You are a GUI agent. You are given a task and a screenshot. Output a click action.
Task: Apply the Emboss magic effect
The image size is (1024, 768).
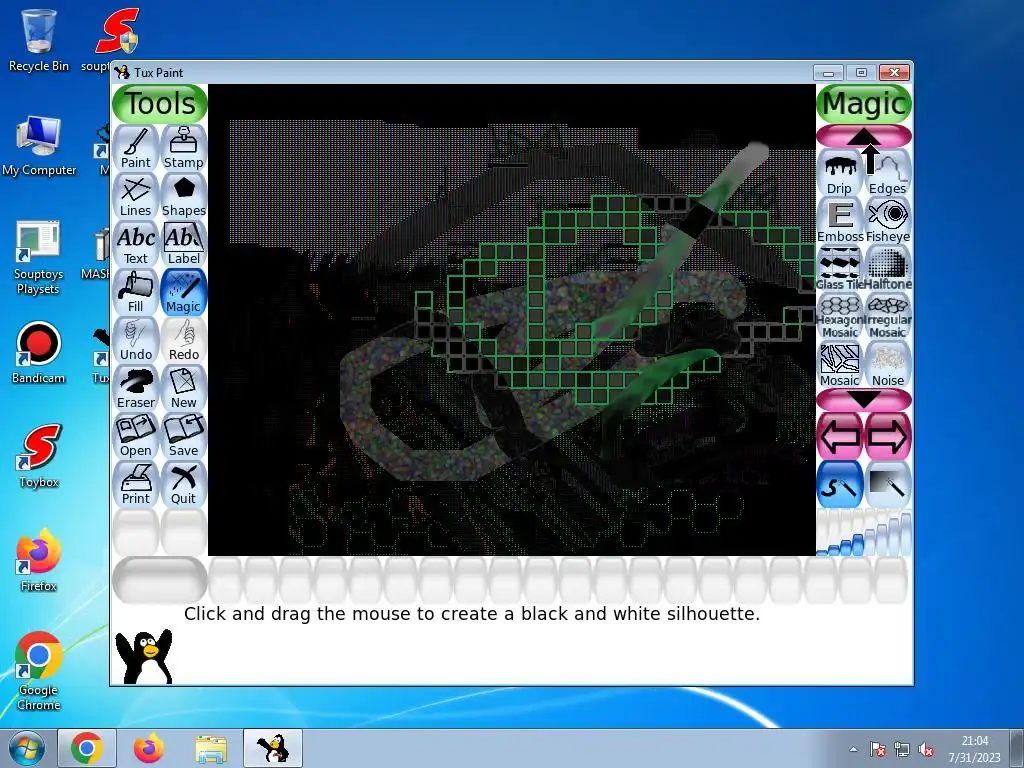tap(840, 221)
